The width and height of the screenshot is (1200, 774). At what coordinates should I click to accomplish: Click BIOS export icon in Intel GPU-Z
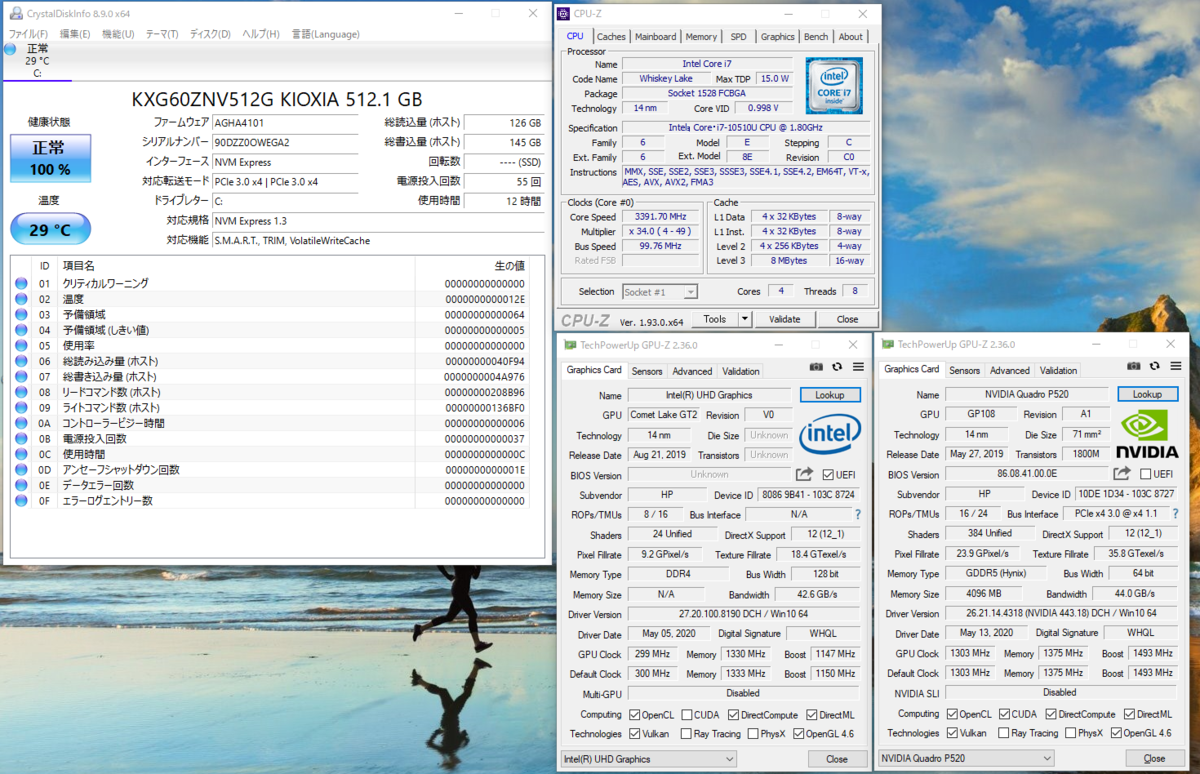805,474
